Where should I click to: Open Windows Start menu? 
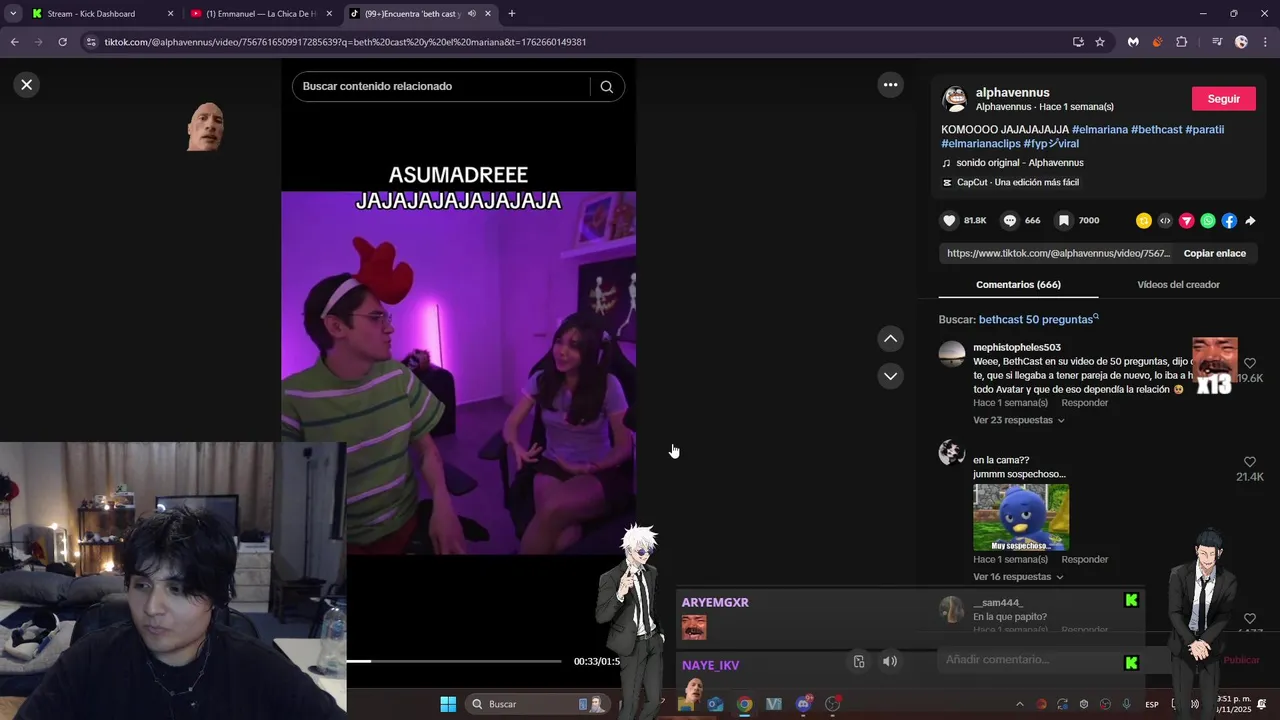tap(448, 704)
